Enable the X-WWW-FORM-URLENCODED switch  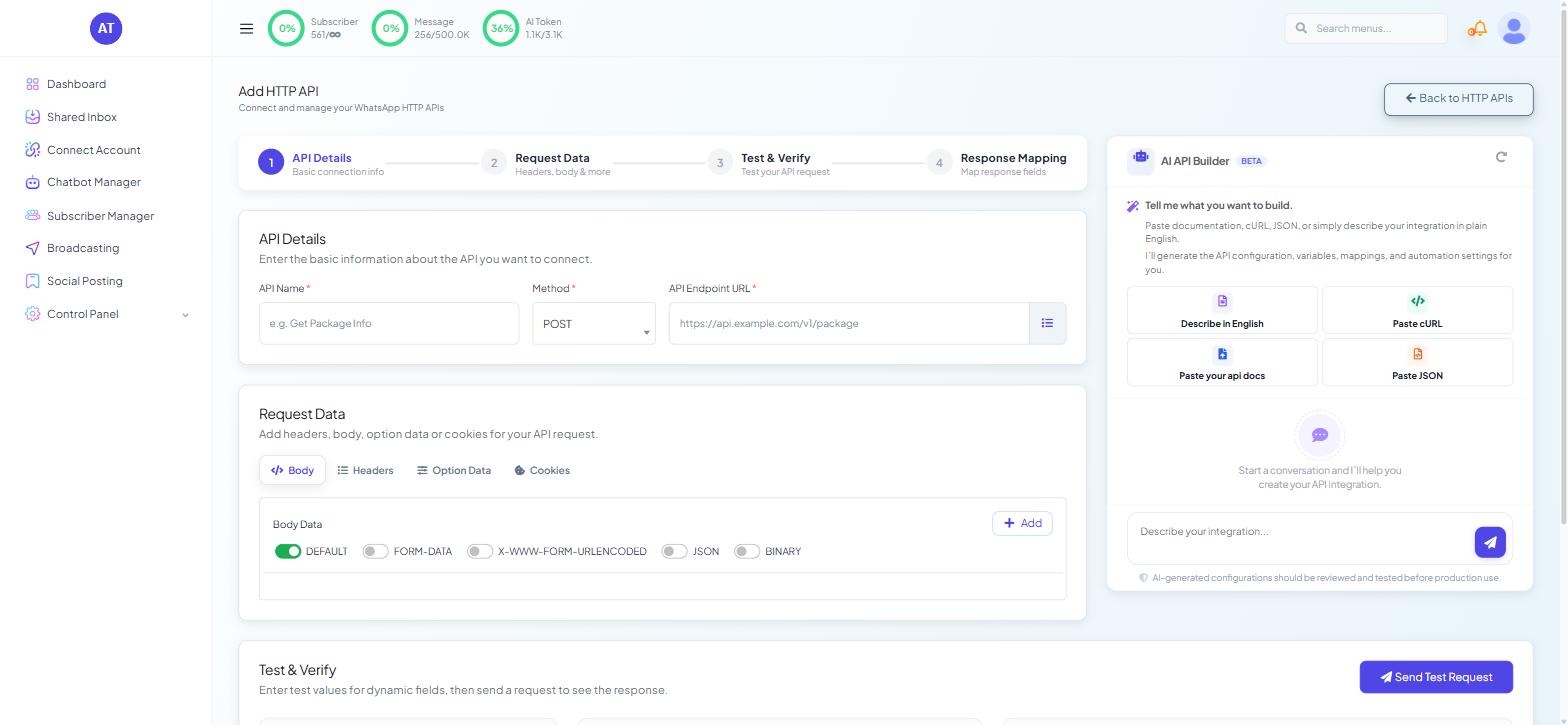point(480,551)
